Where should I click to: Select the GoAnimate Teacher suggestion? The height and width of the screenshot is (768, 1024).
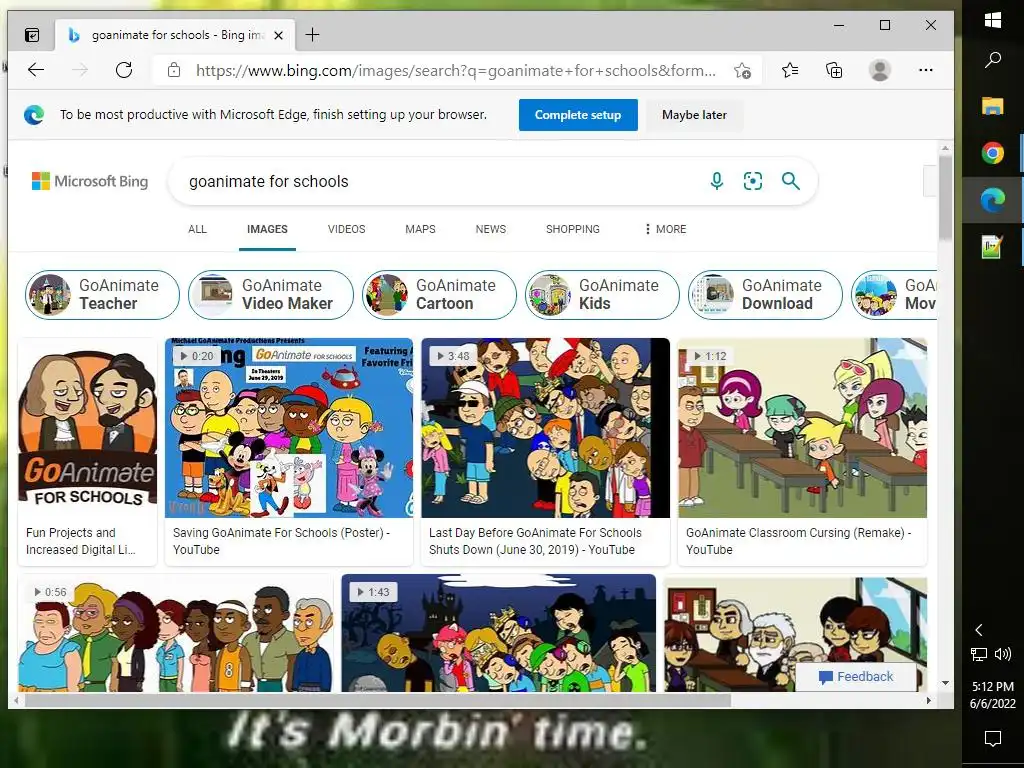pyautogui.click(x=102, y=295)
